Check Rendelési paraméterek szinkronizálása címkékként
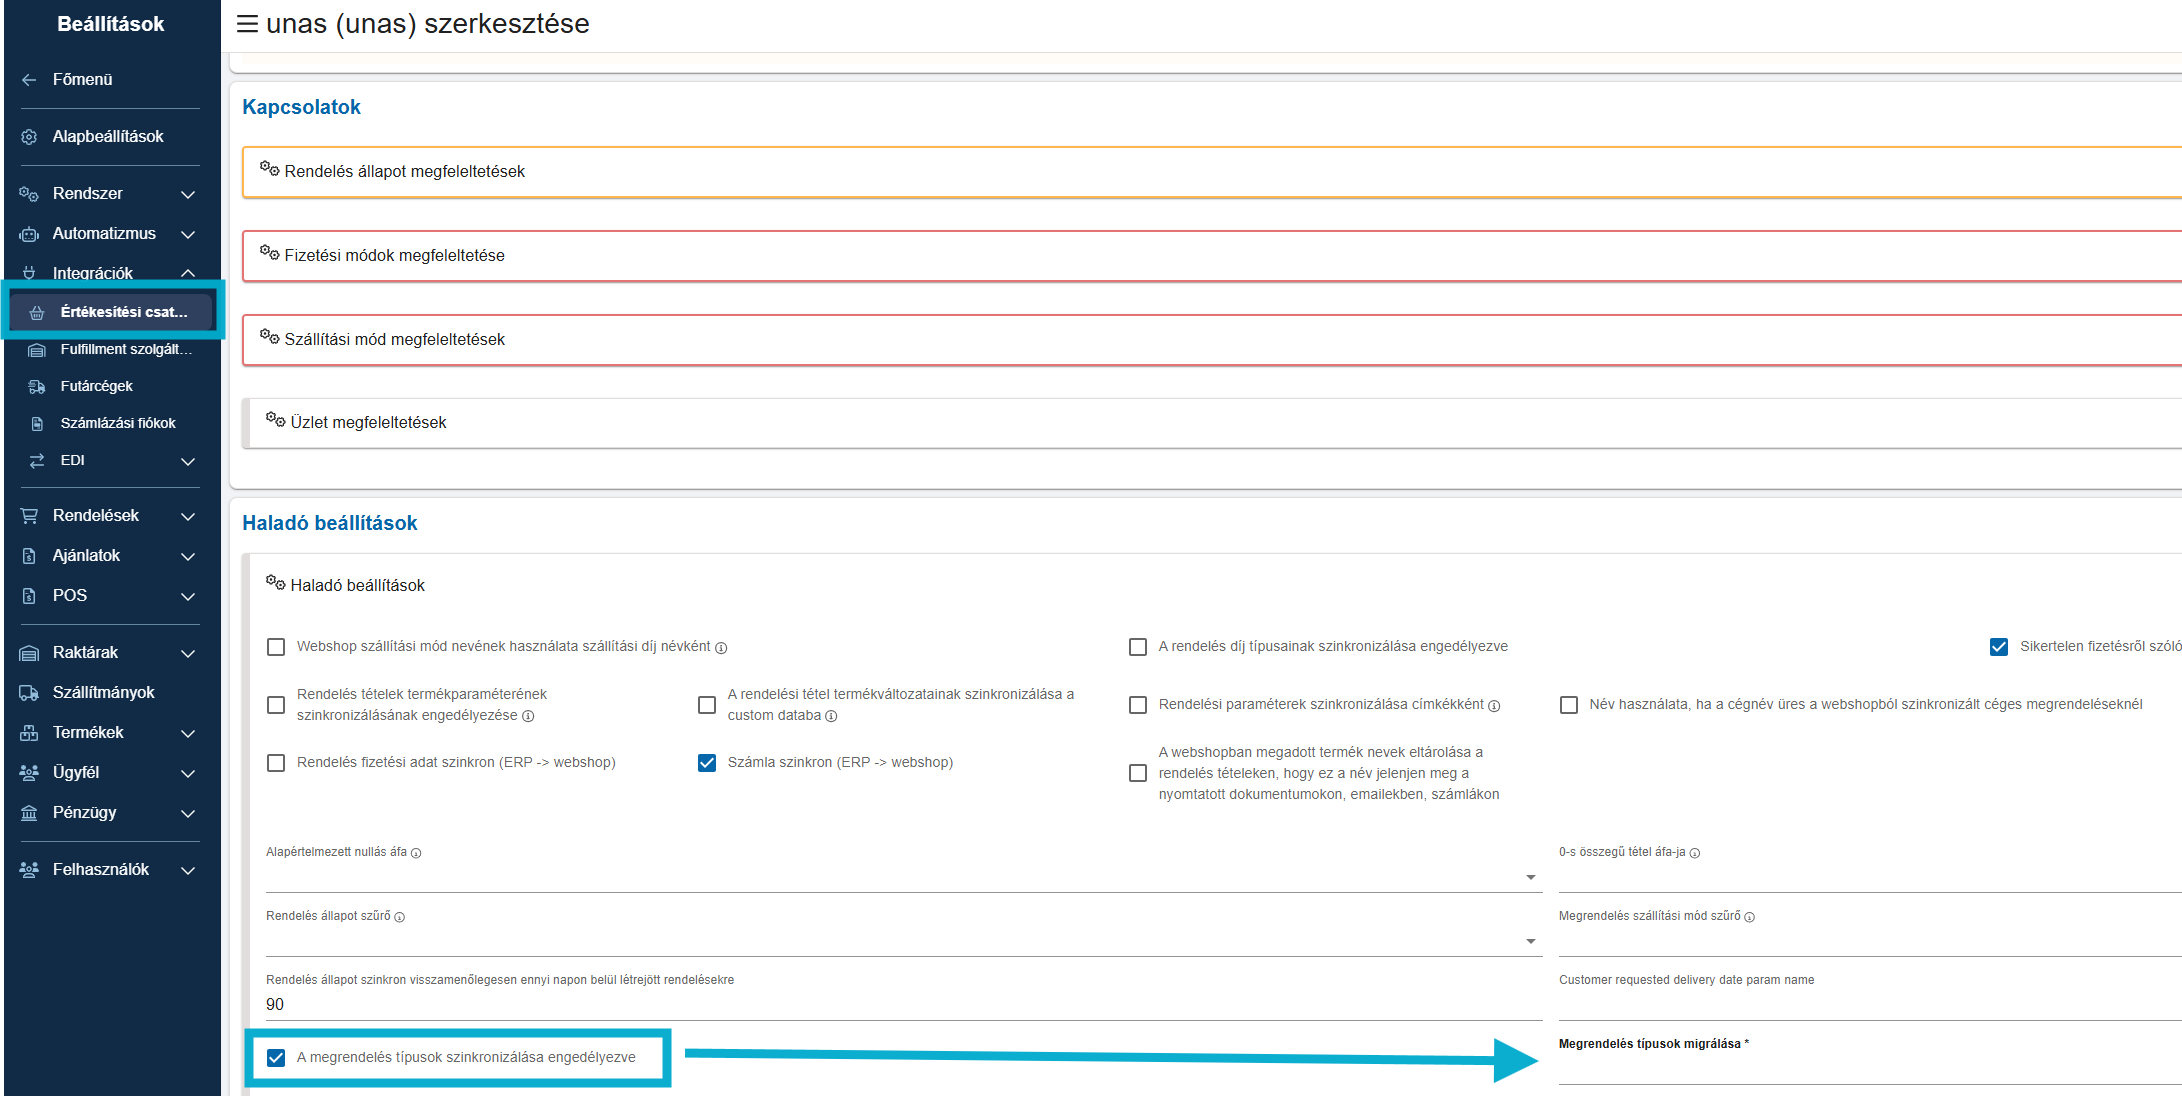2182x1096 pixels. click(1138, 705)
